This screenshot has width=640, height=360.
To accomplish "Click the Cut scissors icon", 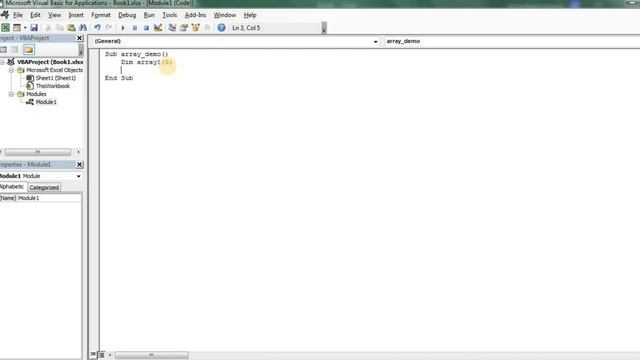I will point(48,28).
